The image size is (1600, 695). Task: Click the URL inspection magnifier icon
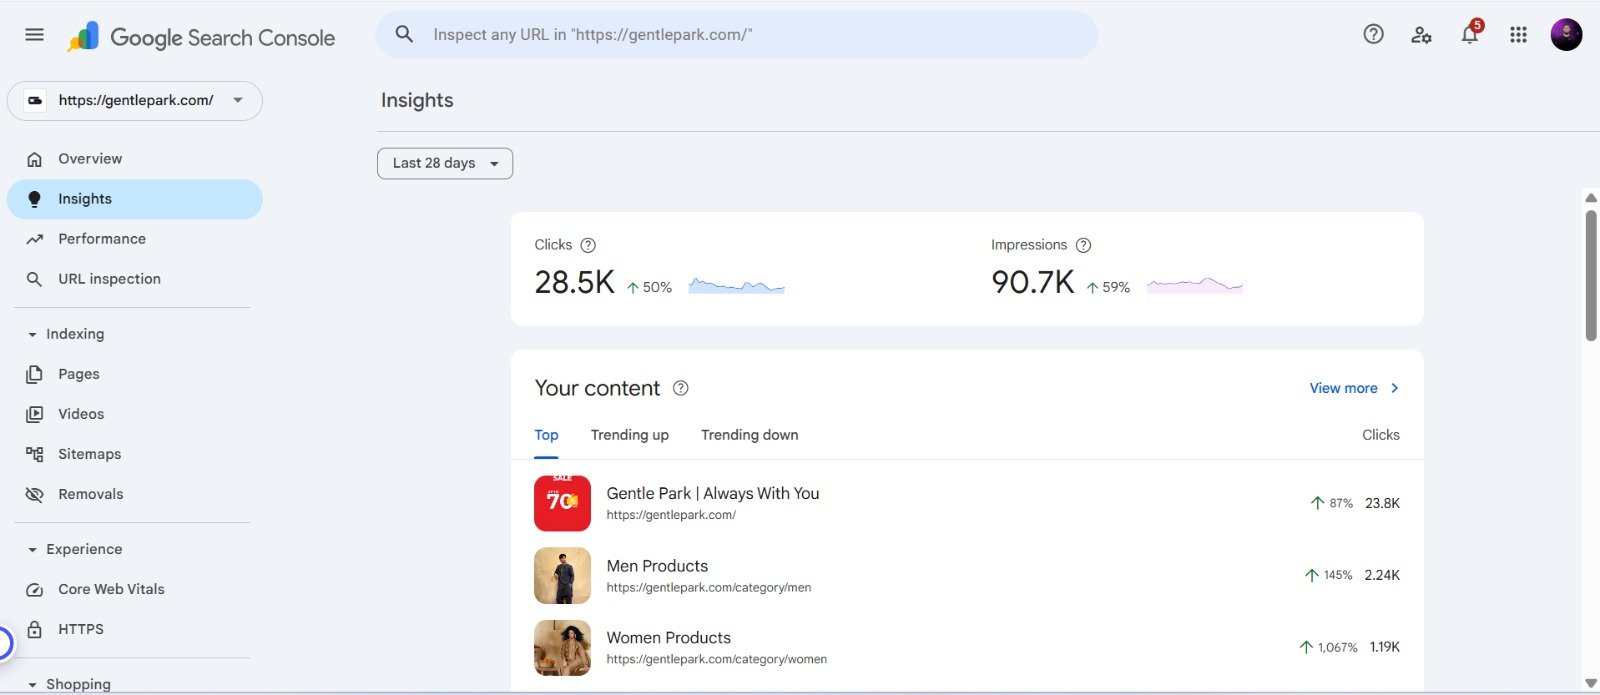pyautogui.click(x=34, y=279)
